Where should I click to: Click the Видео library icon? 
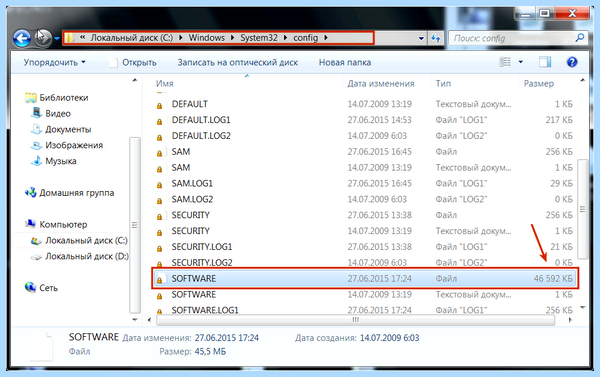pyautogui.click(x=37, y=113)
